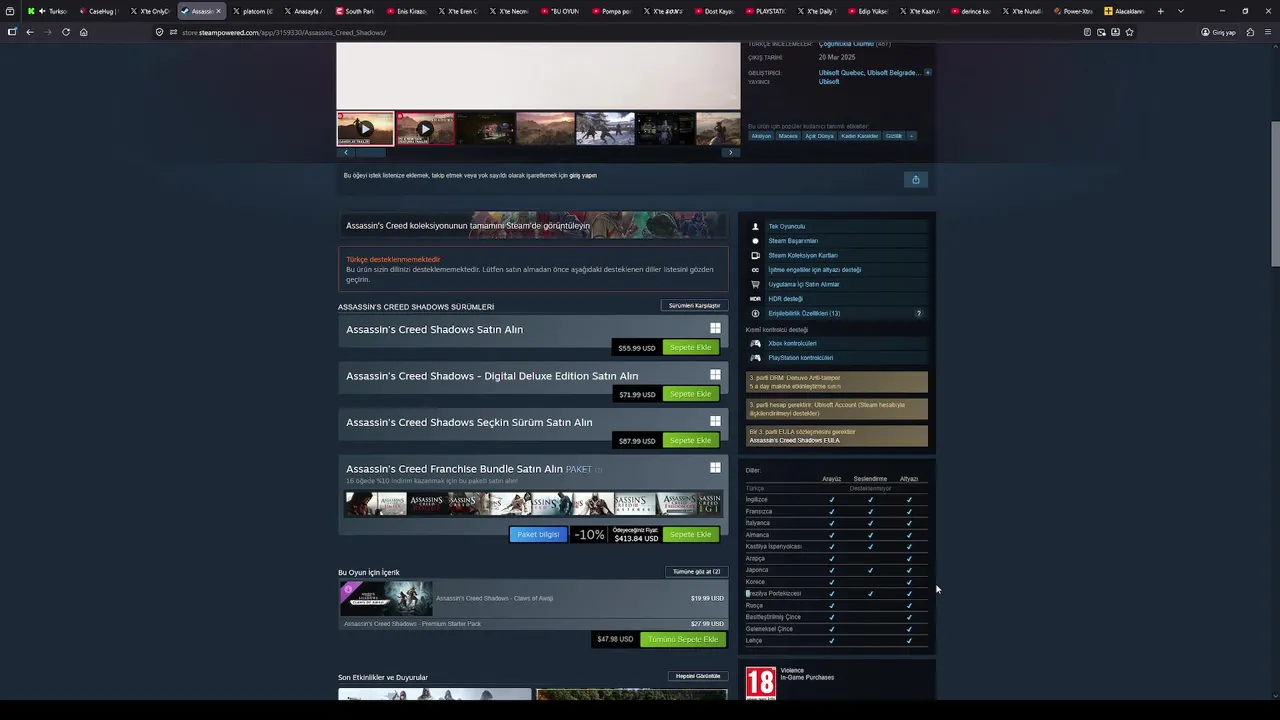The height and width of the screenshot is (720, 1280).
Task: Click the Kadın Karakter tag
Action: pos(860,136)
